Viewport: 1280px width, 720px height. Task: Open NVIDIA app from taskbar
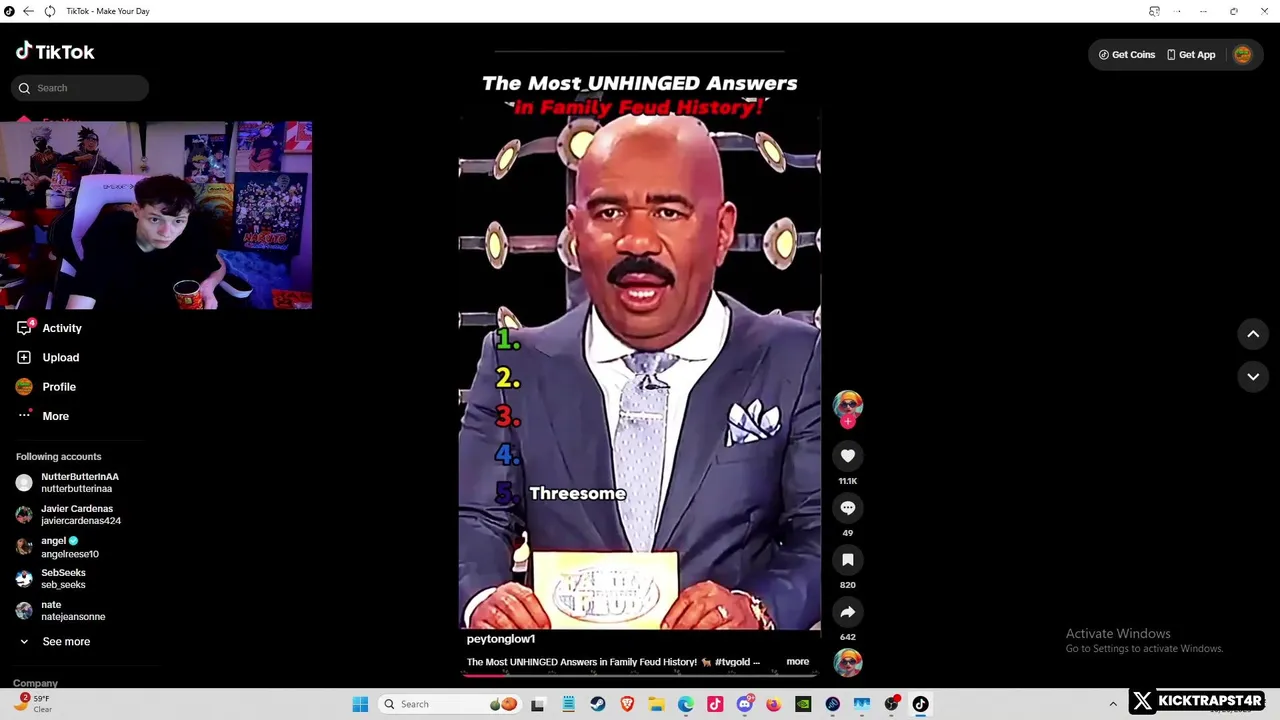click(803, 704)
